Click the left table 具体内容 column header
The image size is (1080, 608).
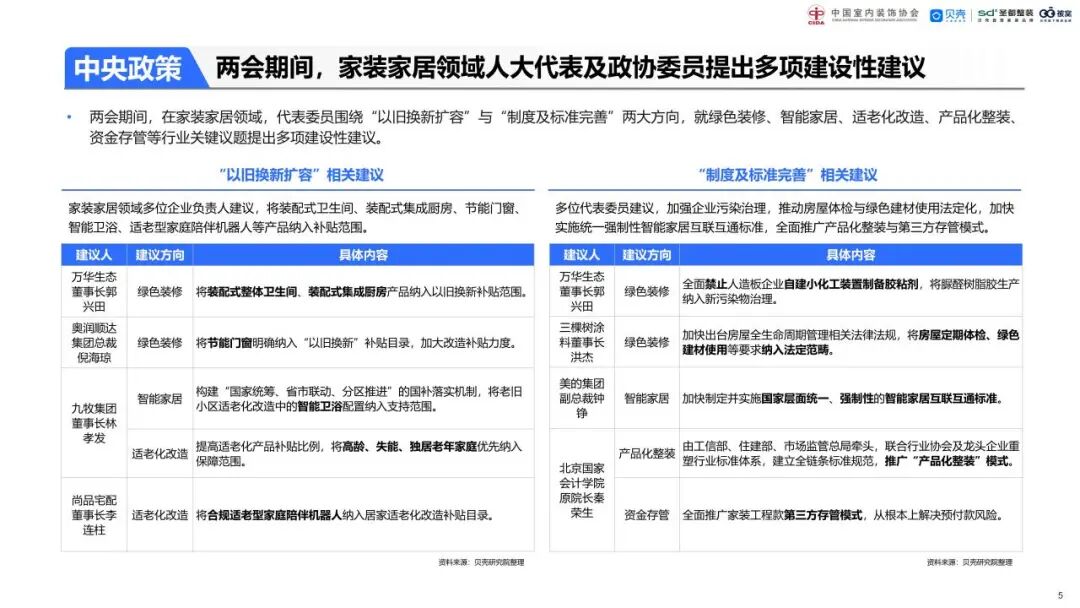(x=363, y=255)
